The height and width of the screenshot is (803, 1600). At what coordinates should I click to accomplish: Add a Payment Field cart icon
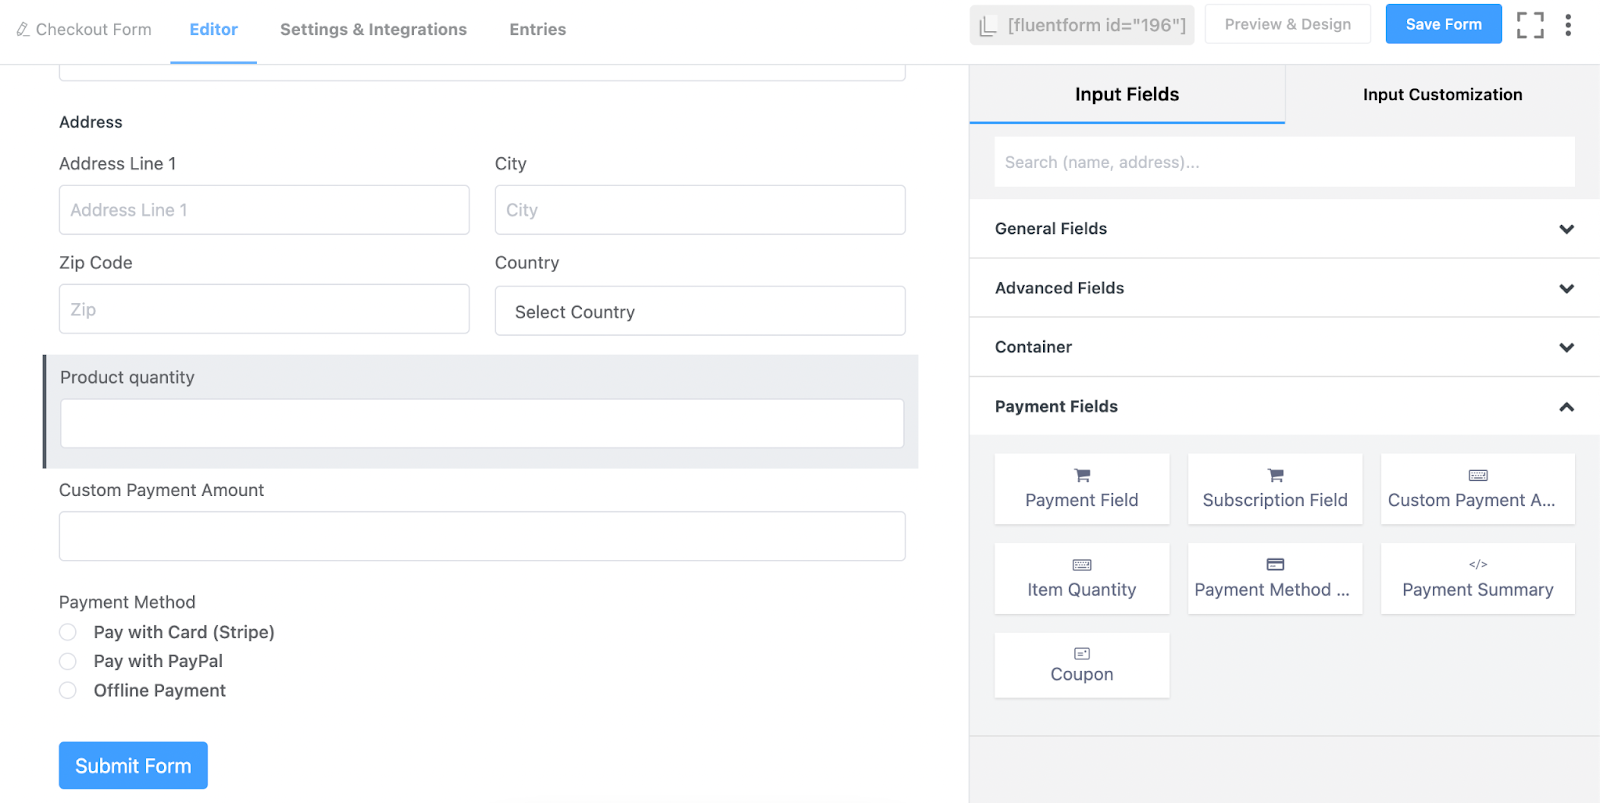click(x=1082, y=476)
